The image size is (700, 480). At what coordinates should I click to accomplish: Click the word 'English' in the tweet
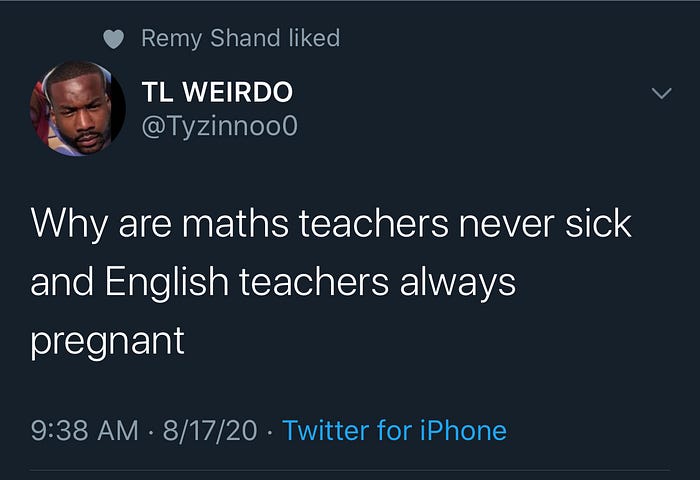(167, 282)
